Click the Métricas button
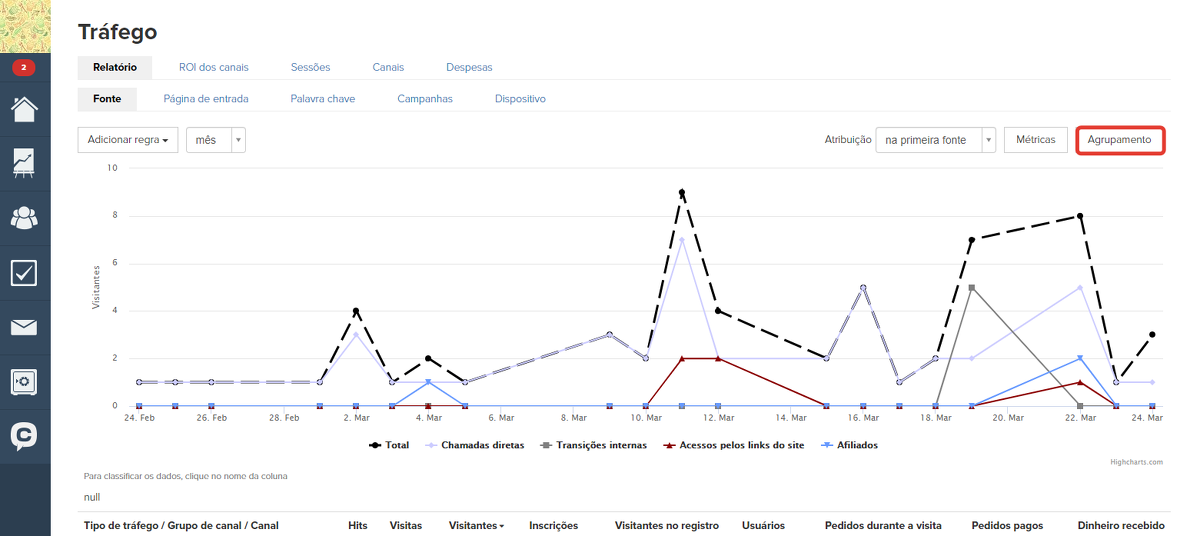Image resolution: width=1200 pixels, height=536 pixels. pos(1035,140)
